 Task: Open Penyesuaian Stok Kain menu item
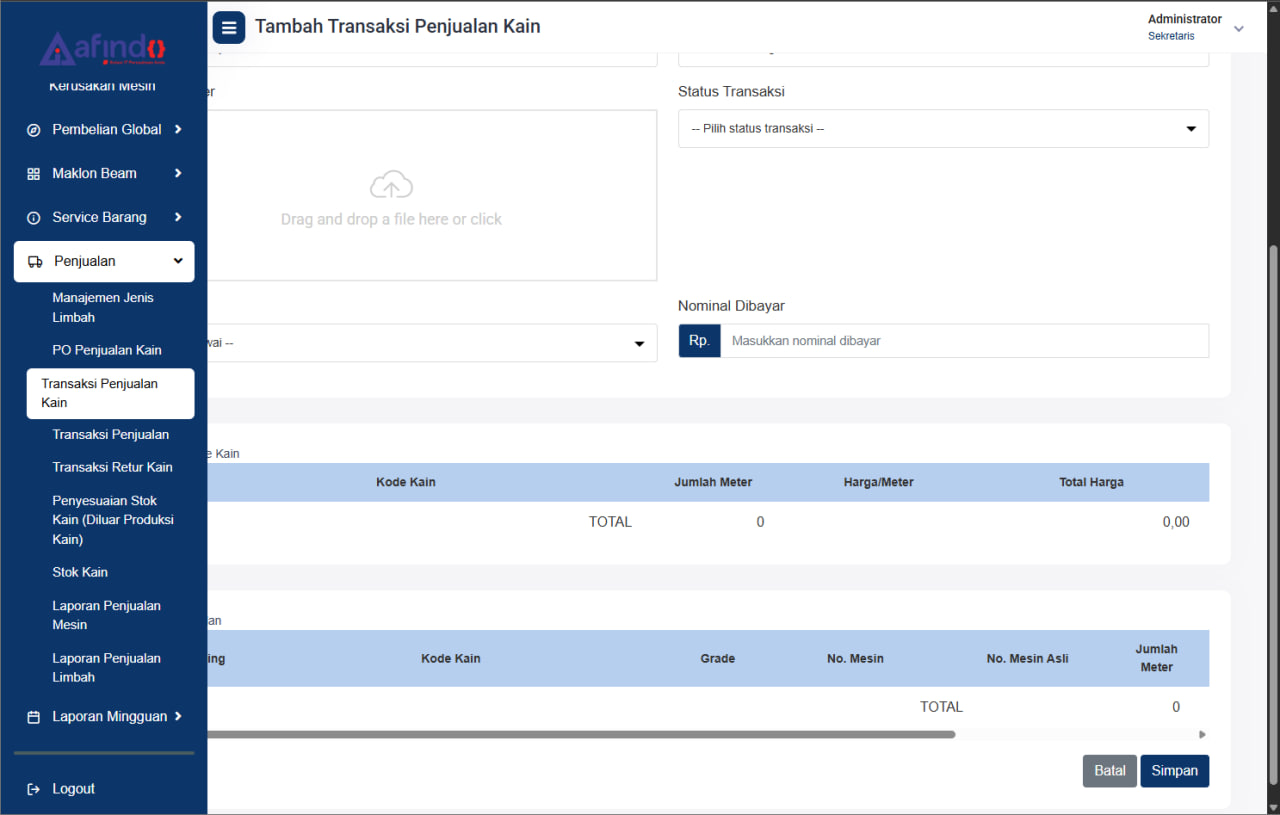pyautogui.click(x=113, y=520)
